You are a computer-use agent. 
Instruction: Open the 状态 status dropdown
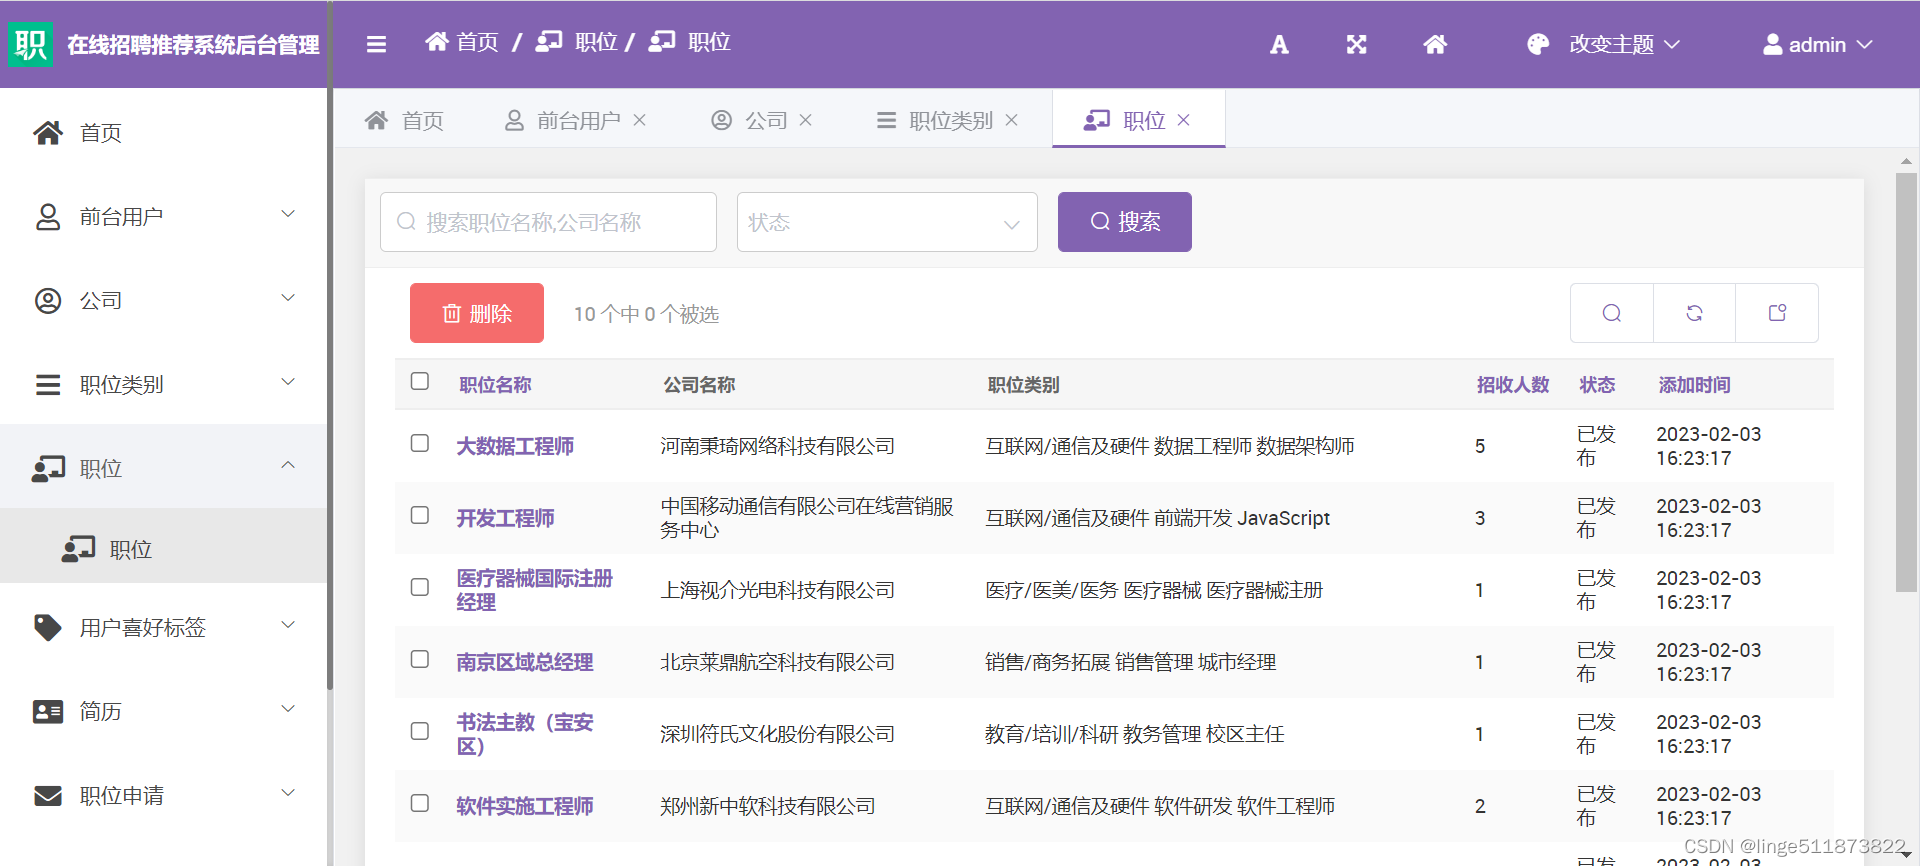[887, 222]
